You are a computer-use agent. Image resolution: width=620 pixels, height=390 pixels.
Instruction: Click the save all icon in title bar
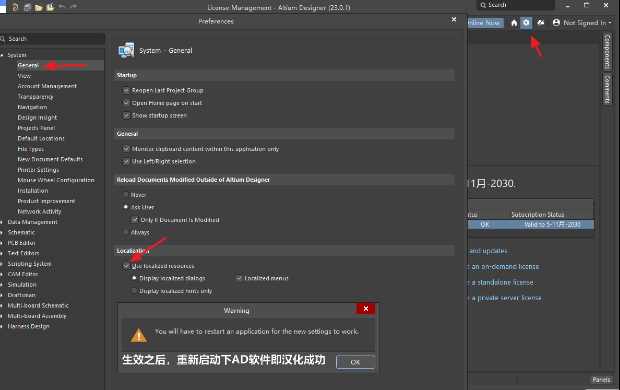28,8
